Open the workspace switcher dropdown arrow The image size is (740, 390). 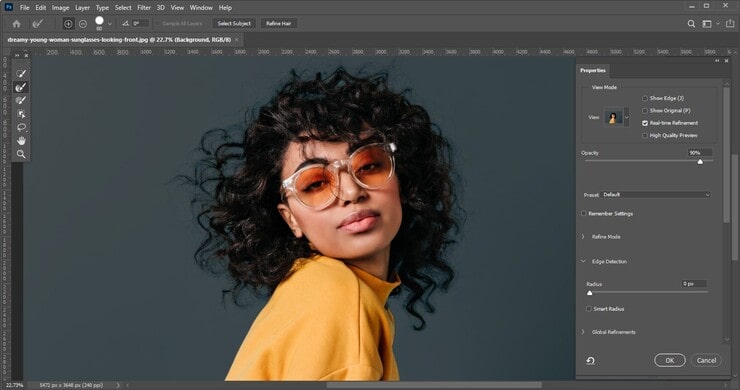coord(718,24)
